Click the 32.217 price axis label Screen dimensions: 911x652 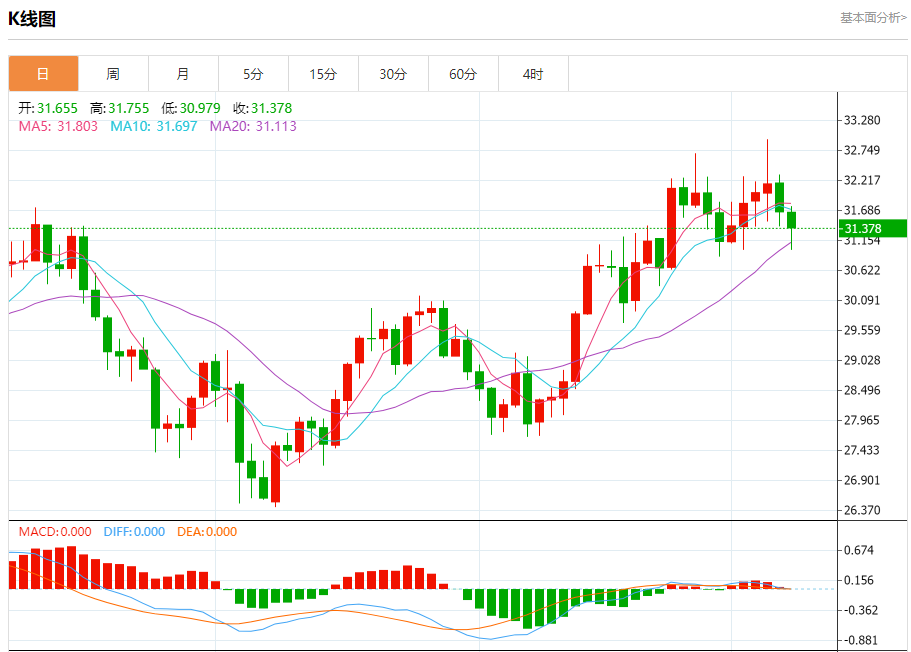point(862,180)
